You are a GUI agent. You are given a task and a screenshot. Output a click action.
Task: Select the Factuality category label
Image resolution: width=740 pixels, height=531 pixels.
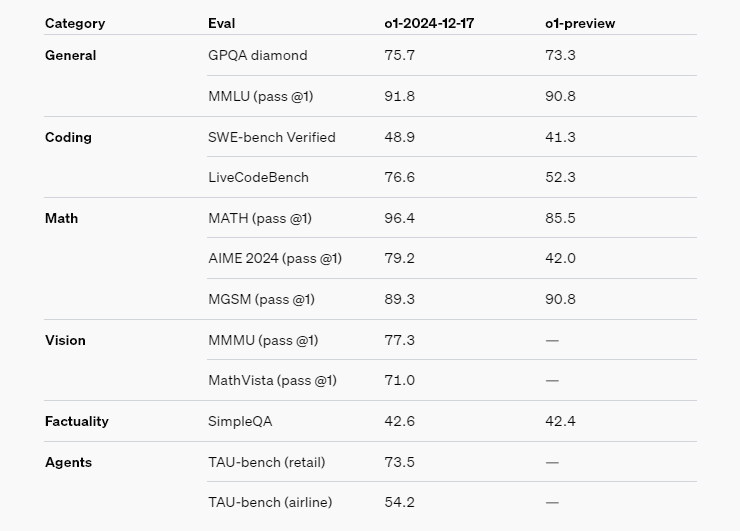[x=77, y=421]
